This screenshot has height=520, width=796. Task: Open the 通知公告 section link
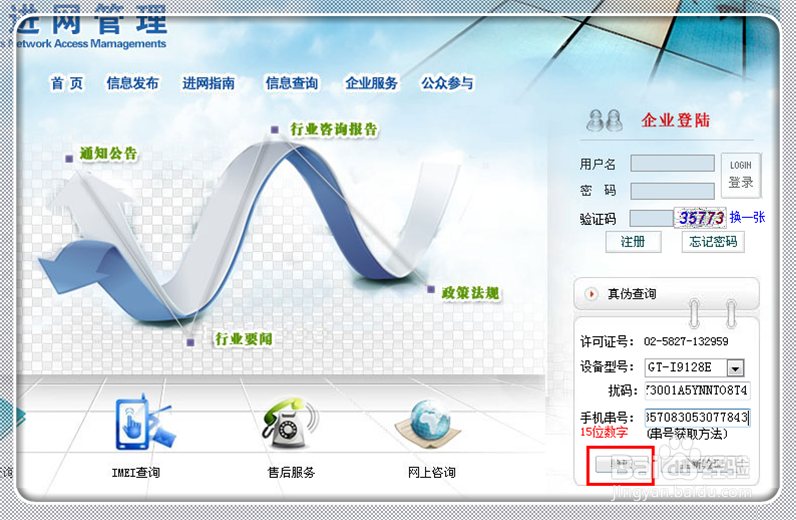click(108, 153)
